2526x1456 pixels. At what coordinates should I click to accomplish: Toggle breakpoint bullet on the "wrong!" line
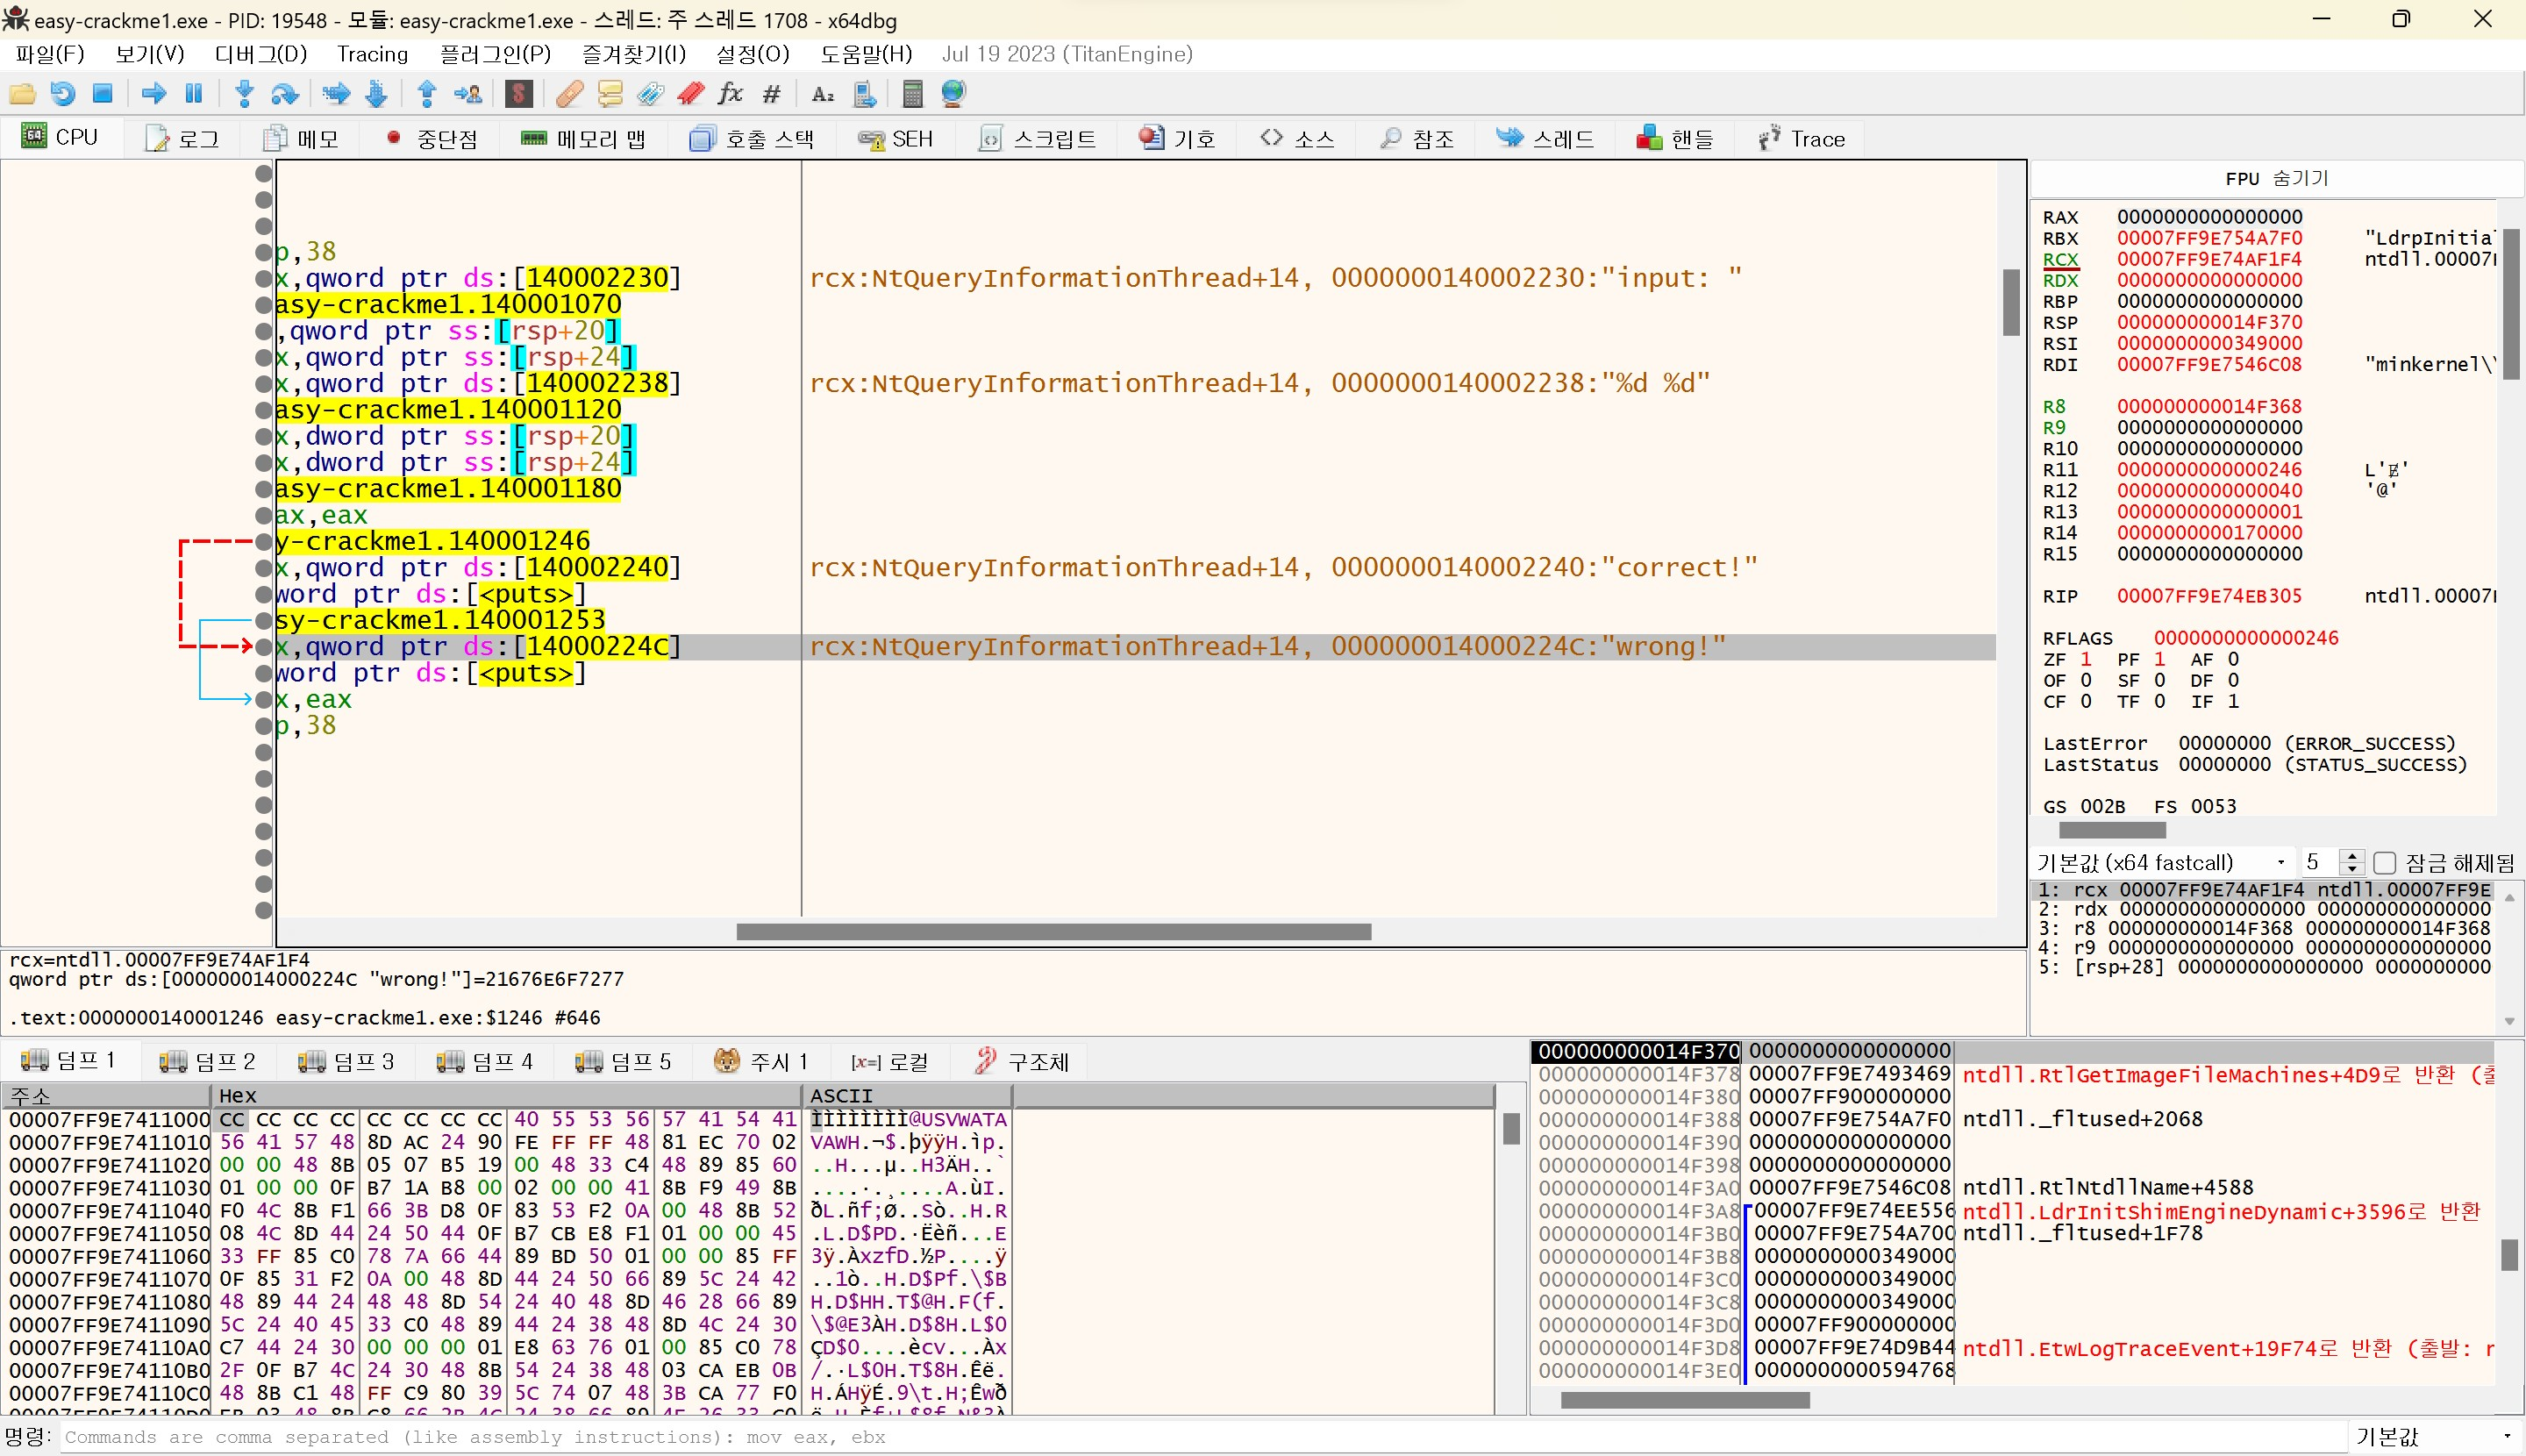264,647
